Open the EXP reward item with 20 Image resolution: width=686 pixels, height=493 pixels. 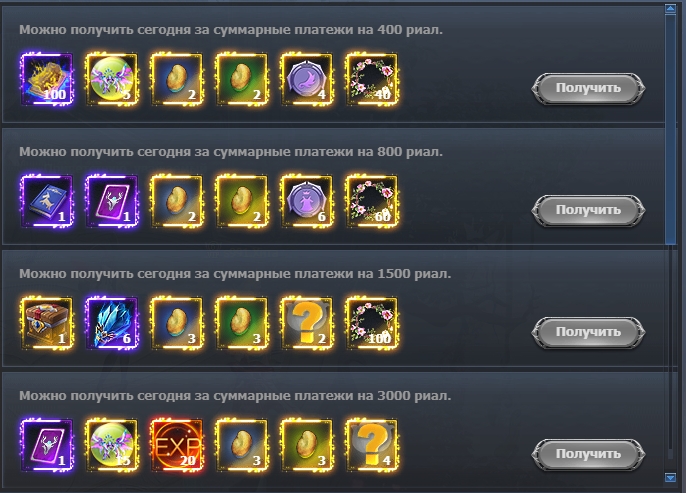177,445
